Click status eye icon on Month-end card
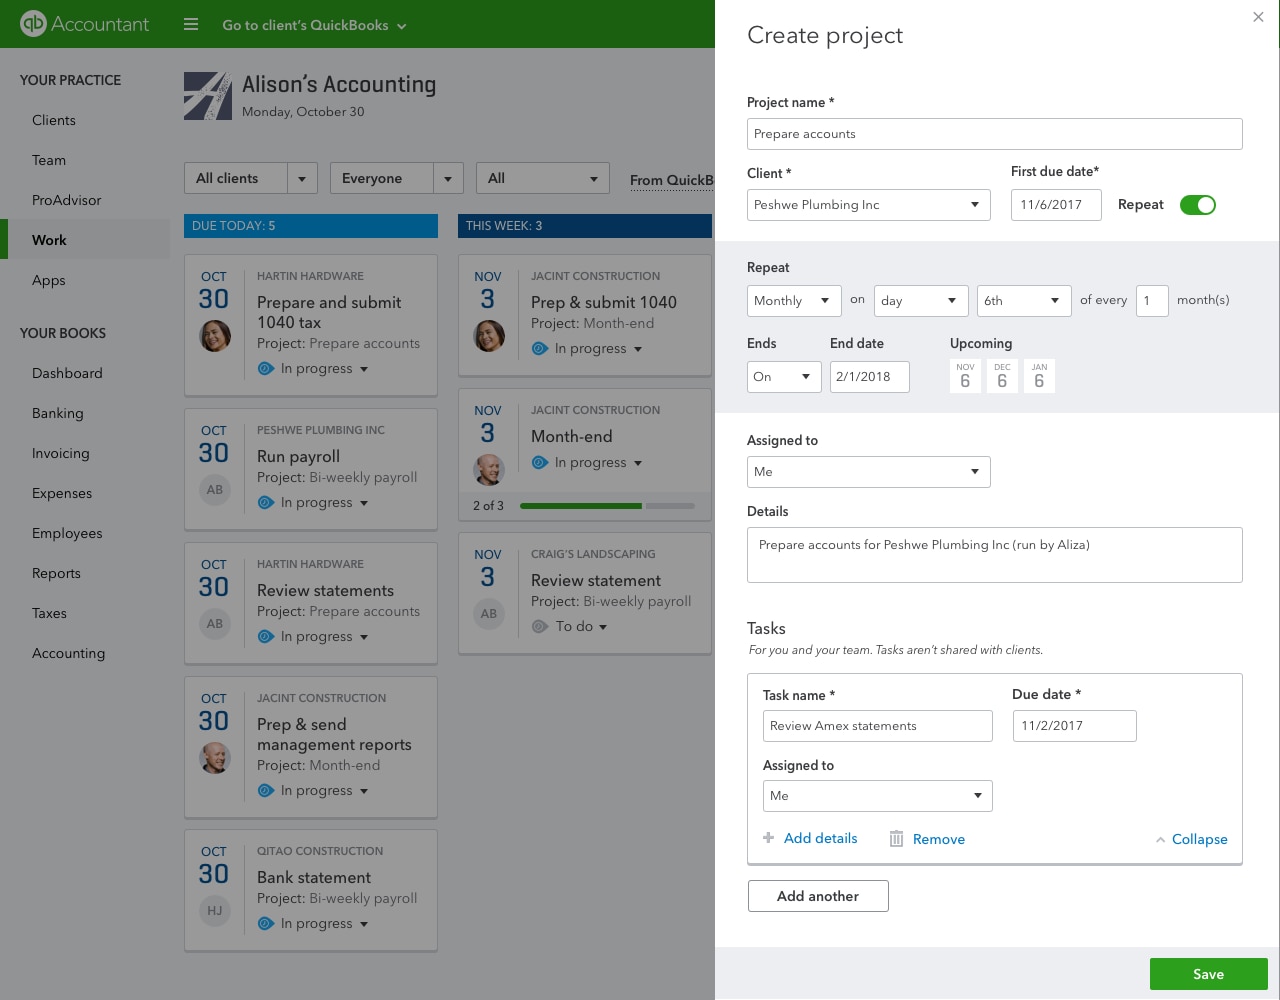Viewport: 1280px width, 1000px height. tap(540, 463)
